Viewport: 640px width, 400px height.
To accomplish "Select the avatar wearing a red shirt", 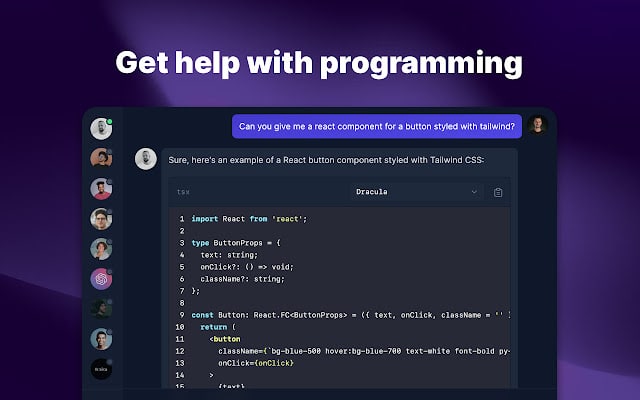I will tap(101, 189).
